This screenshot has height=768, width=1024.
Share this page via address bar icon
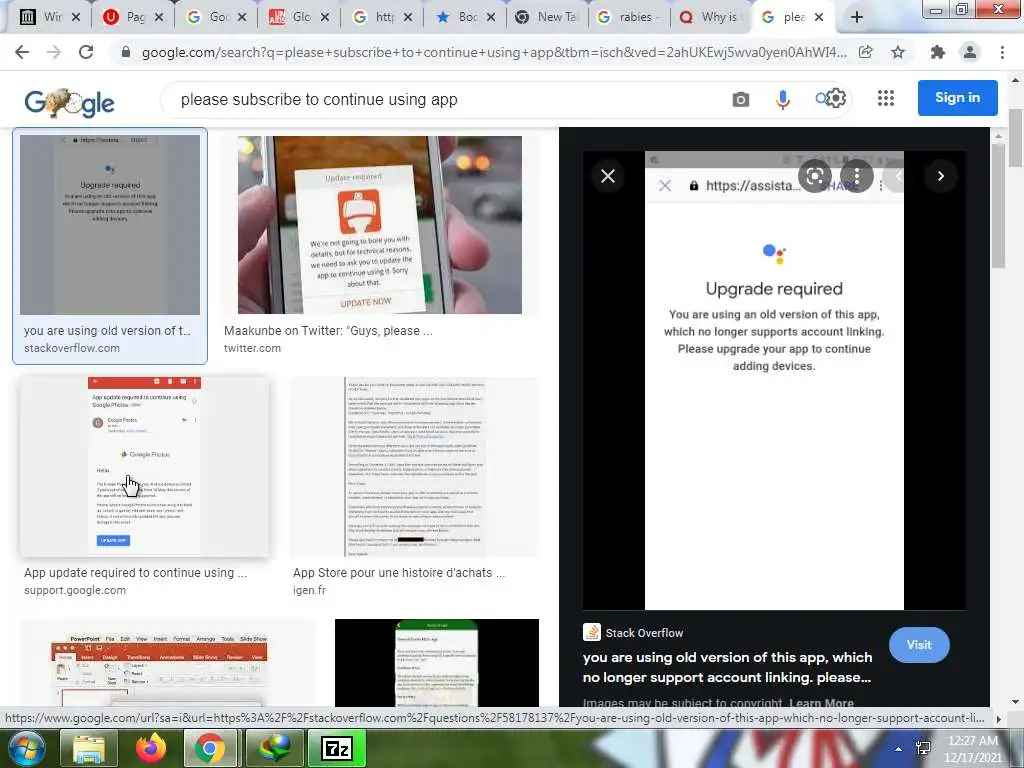[866, 52]
